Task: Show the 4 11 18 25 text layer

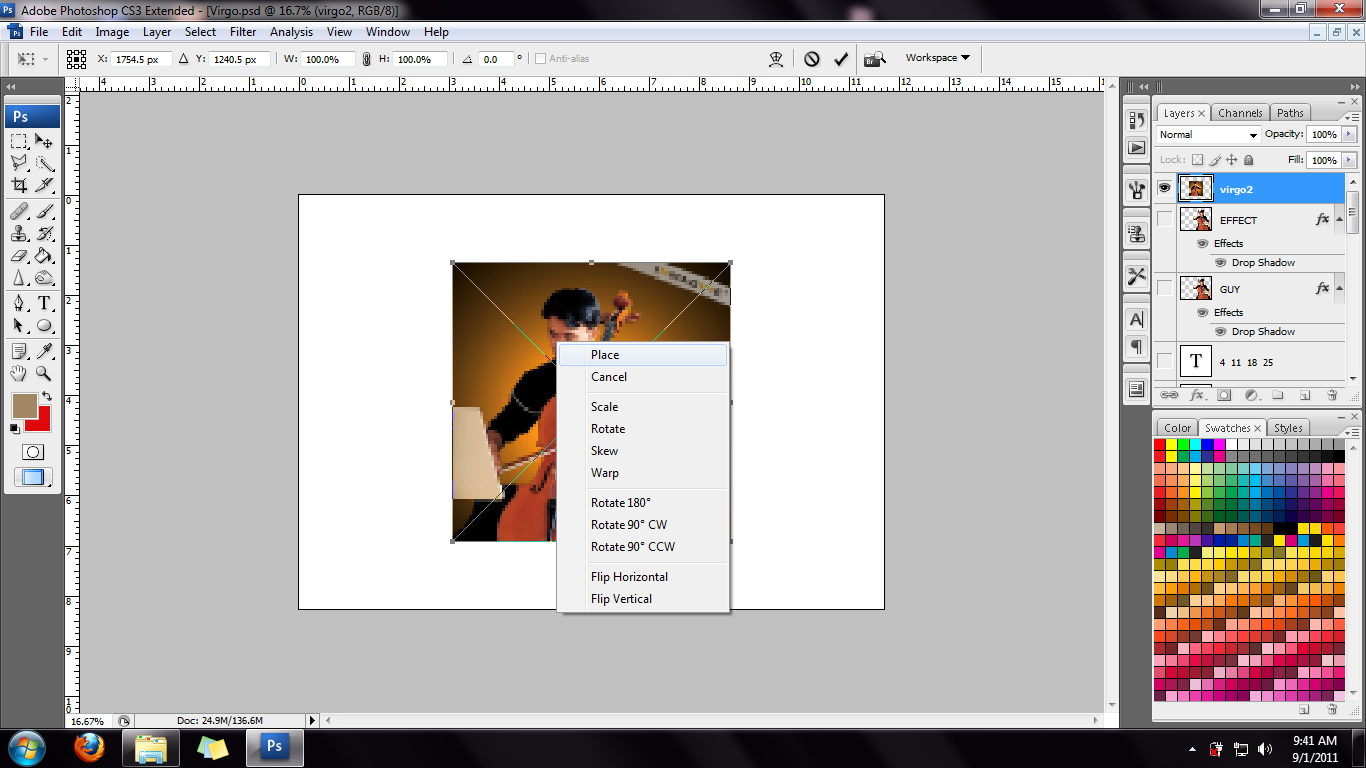Action: (x=1164, y=361)
